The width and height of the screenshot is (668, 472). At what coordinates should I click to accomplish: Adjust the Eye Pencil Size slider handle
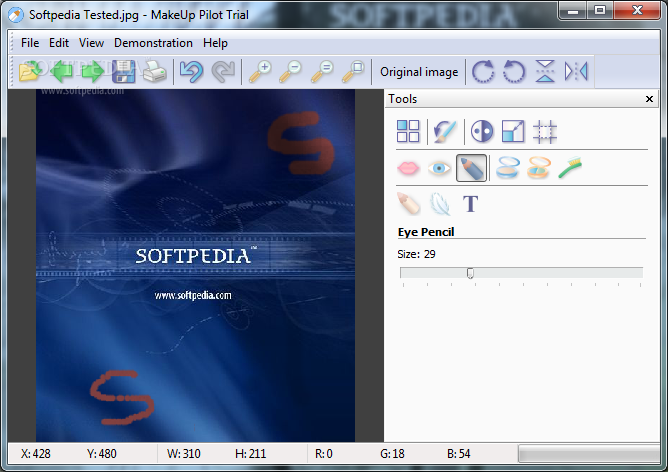coord(470,273)
